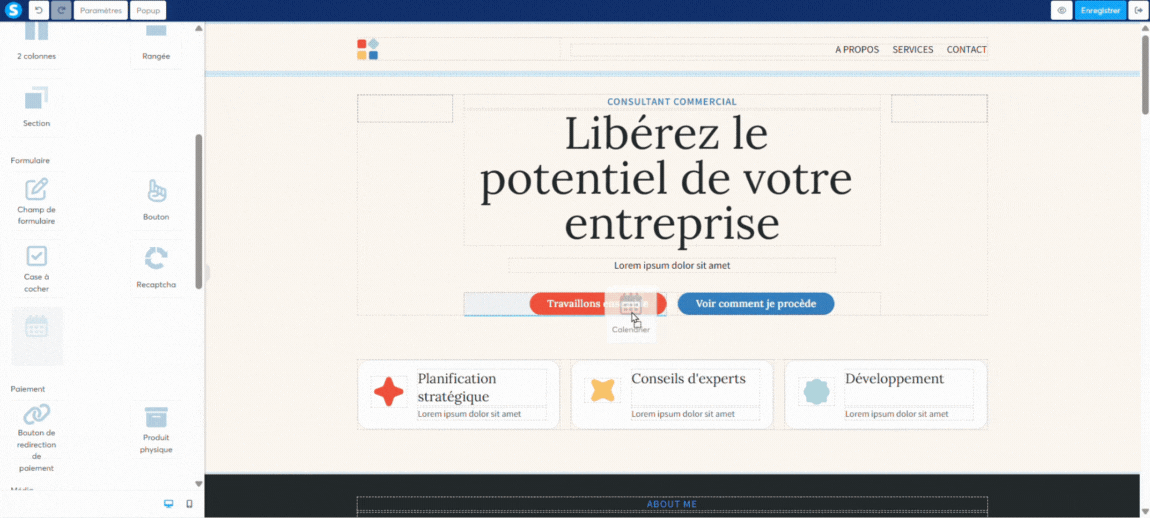This screenshot has width=1150, height=518.
Task: Select the Section element
Action: tap(37, 107)
